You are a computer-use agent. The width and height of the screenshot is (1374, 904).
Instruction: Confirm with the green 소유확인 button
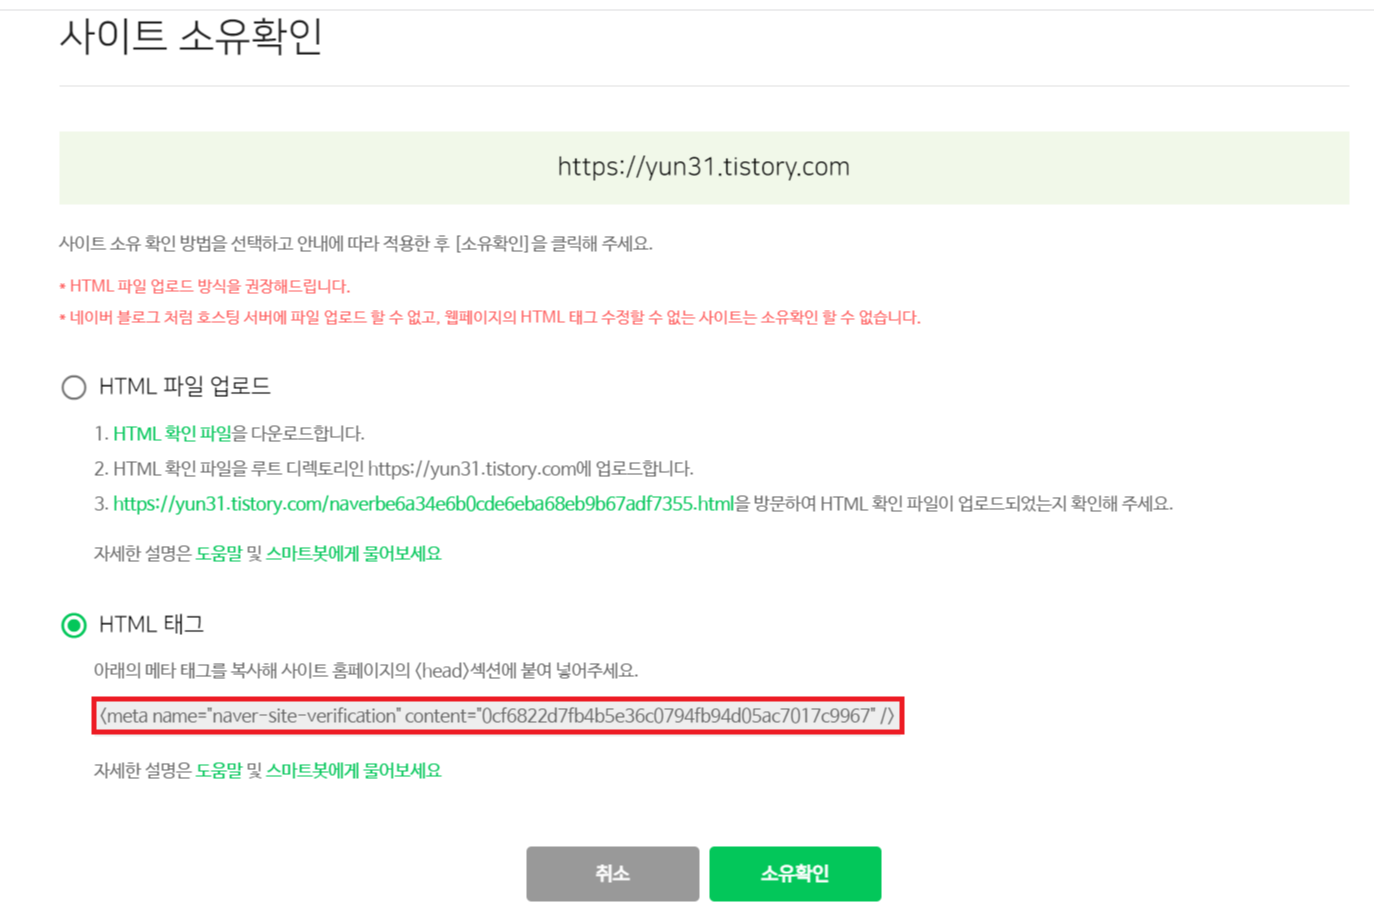(795, 874)
